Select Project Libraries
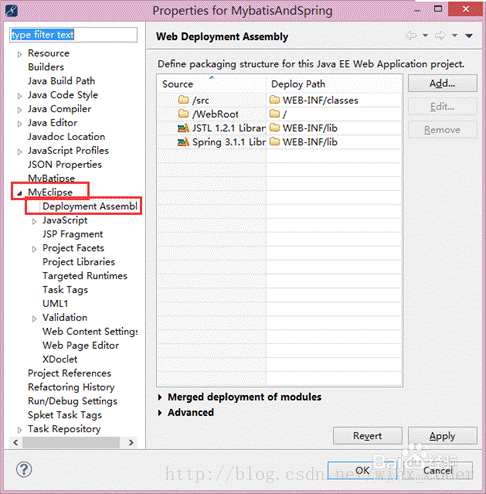This screenshot has width=486, height=494. point(79,262)
